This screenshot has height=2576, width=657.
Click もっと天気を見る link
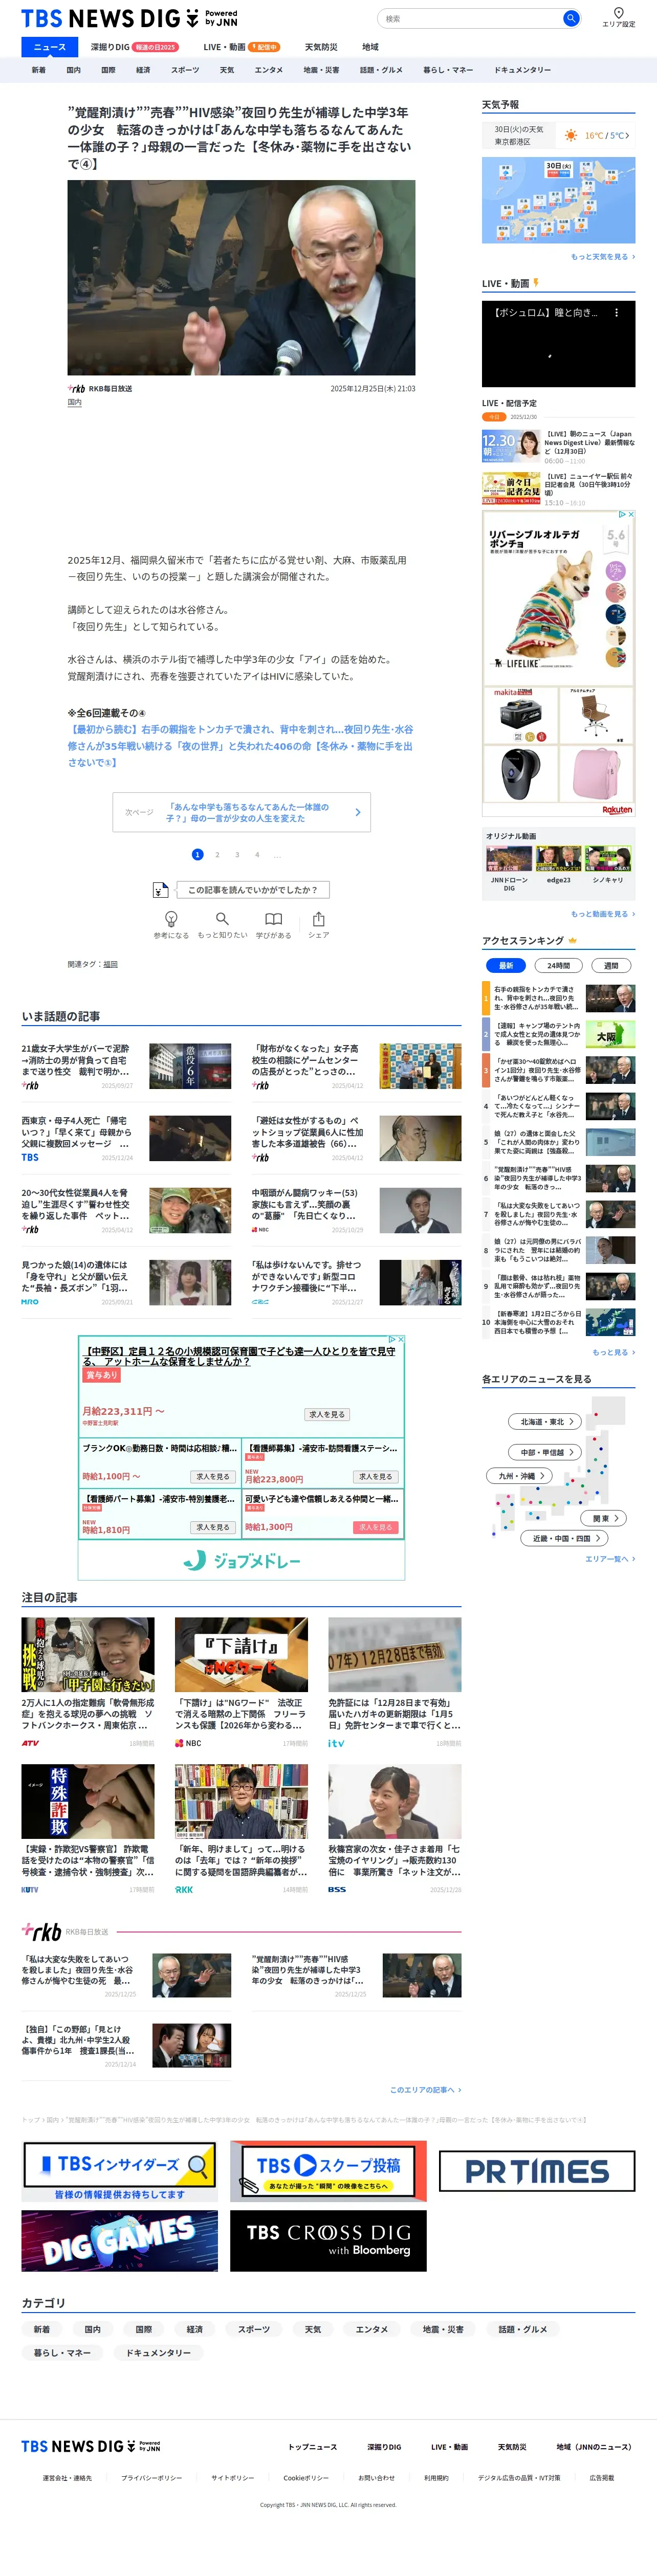coord(602,257)
